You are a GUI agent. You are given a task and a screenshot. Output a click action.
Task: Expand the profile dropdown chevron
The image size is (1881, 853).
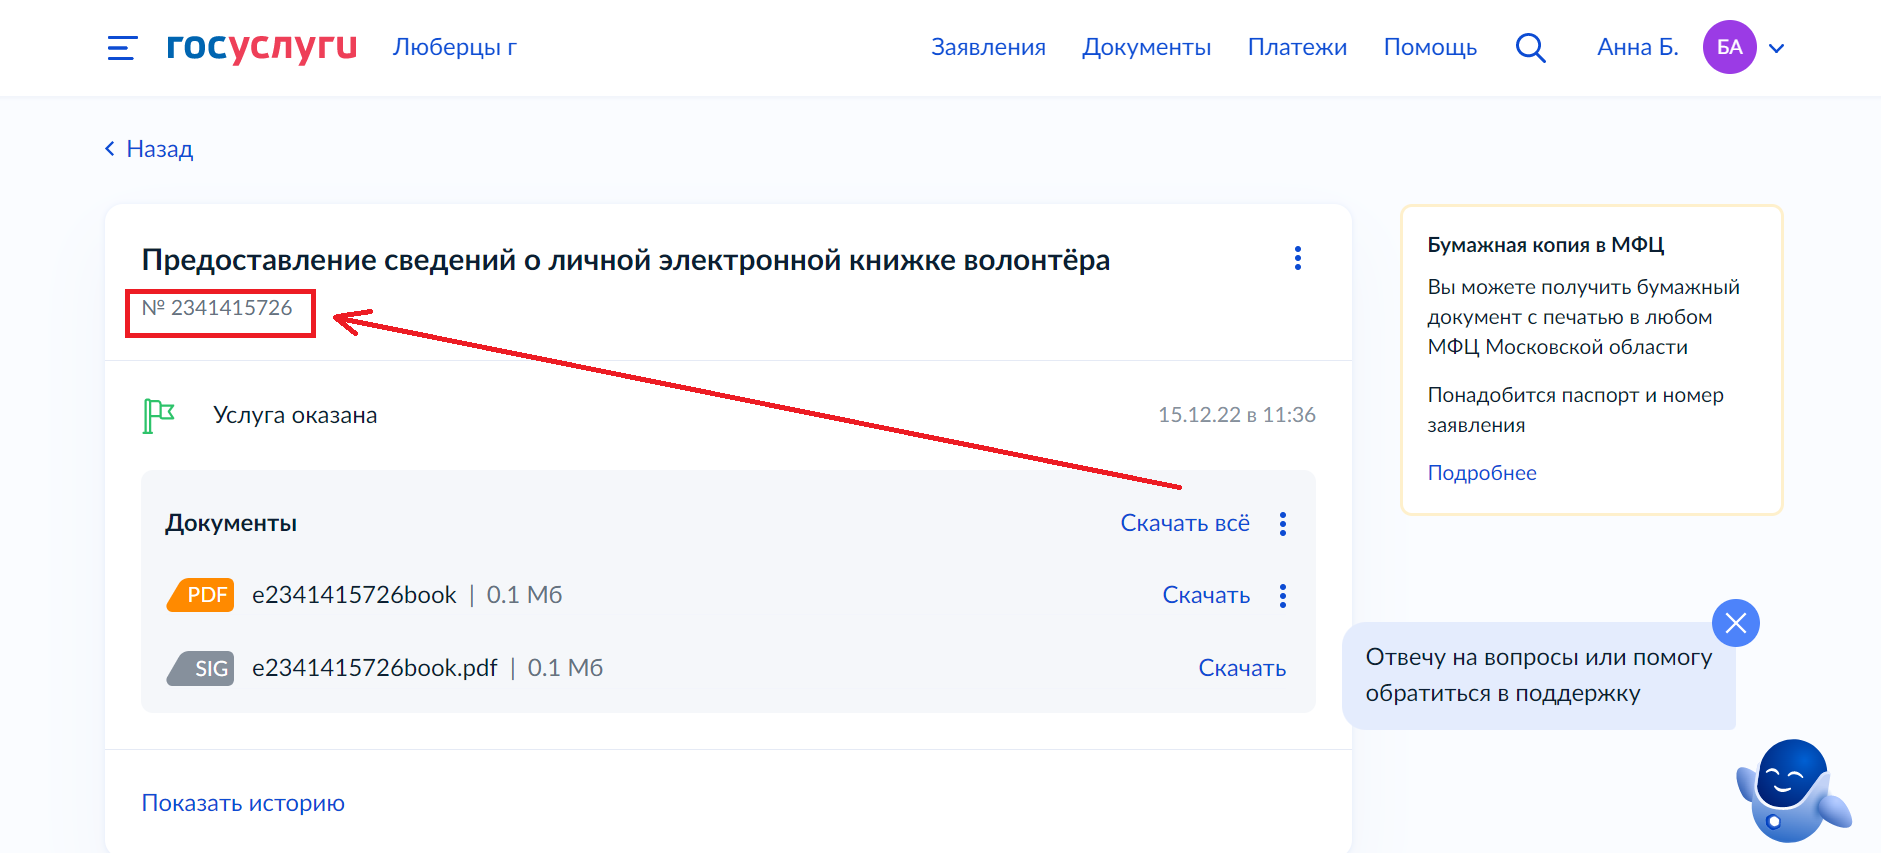1776,48
